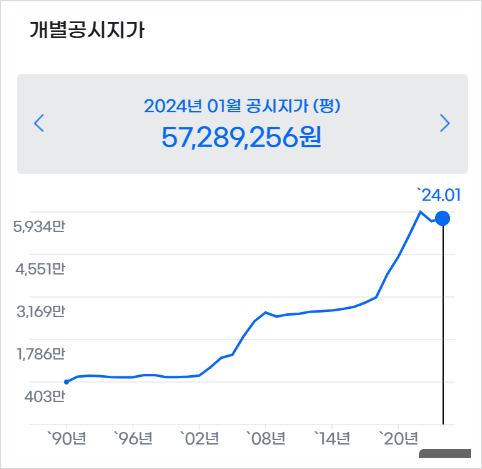482x469 pixels.
Task: Click the left arrow for previous year
Action: click(39, 123)
